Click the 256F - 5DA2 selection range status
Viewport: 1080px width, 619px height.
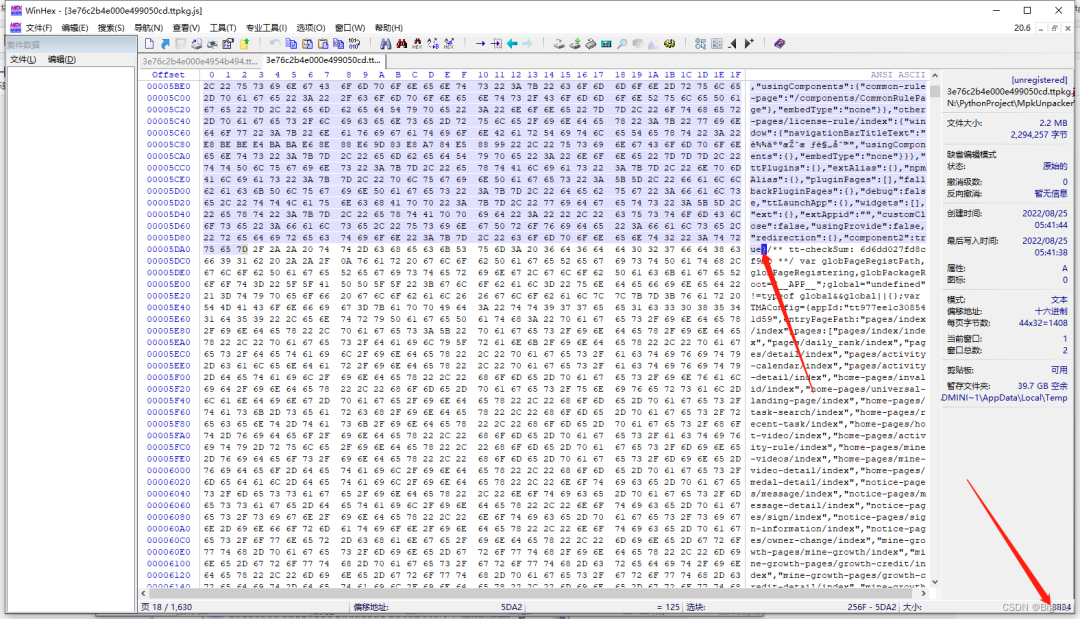(x=872, y=607)
